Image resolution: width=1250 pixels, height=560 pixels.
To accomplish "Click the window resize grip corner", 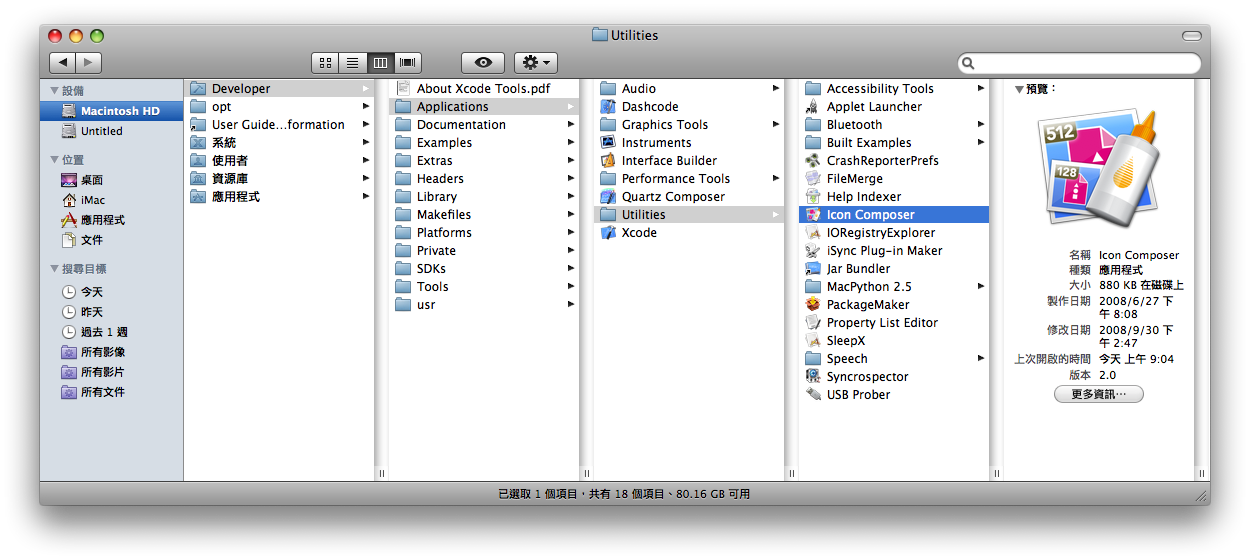I will click(1199, 494).
